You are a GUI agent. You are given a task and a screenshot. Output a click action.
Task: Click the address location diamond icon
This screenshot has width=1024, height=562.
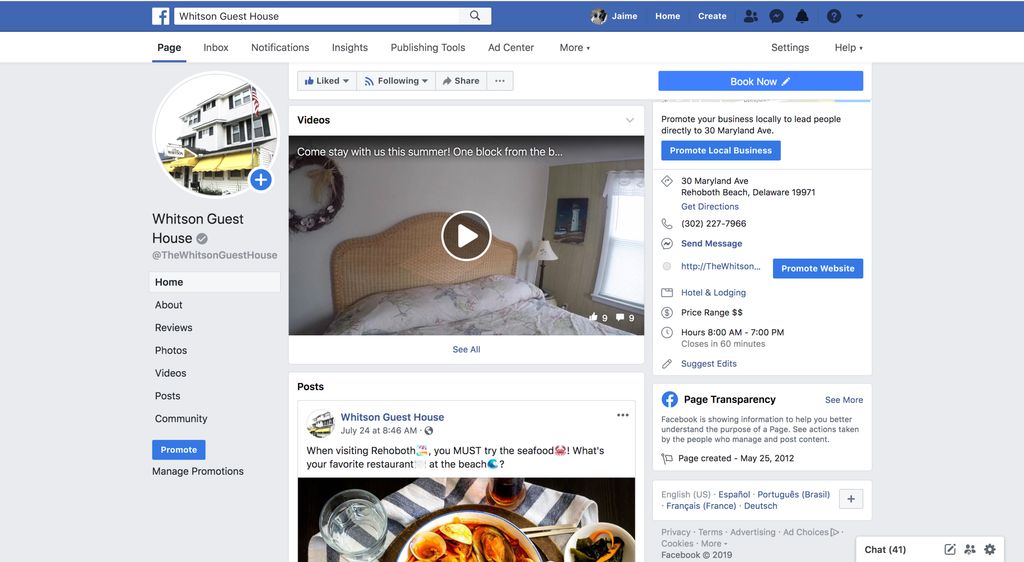tap(667, 181)
